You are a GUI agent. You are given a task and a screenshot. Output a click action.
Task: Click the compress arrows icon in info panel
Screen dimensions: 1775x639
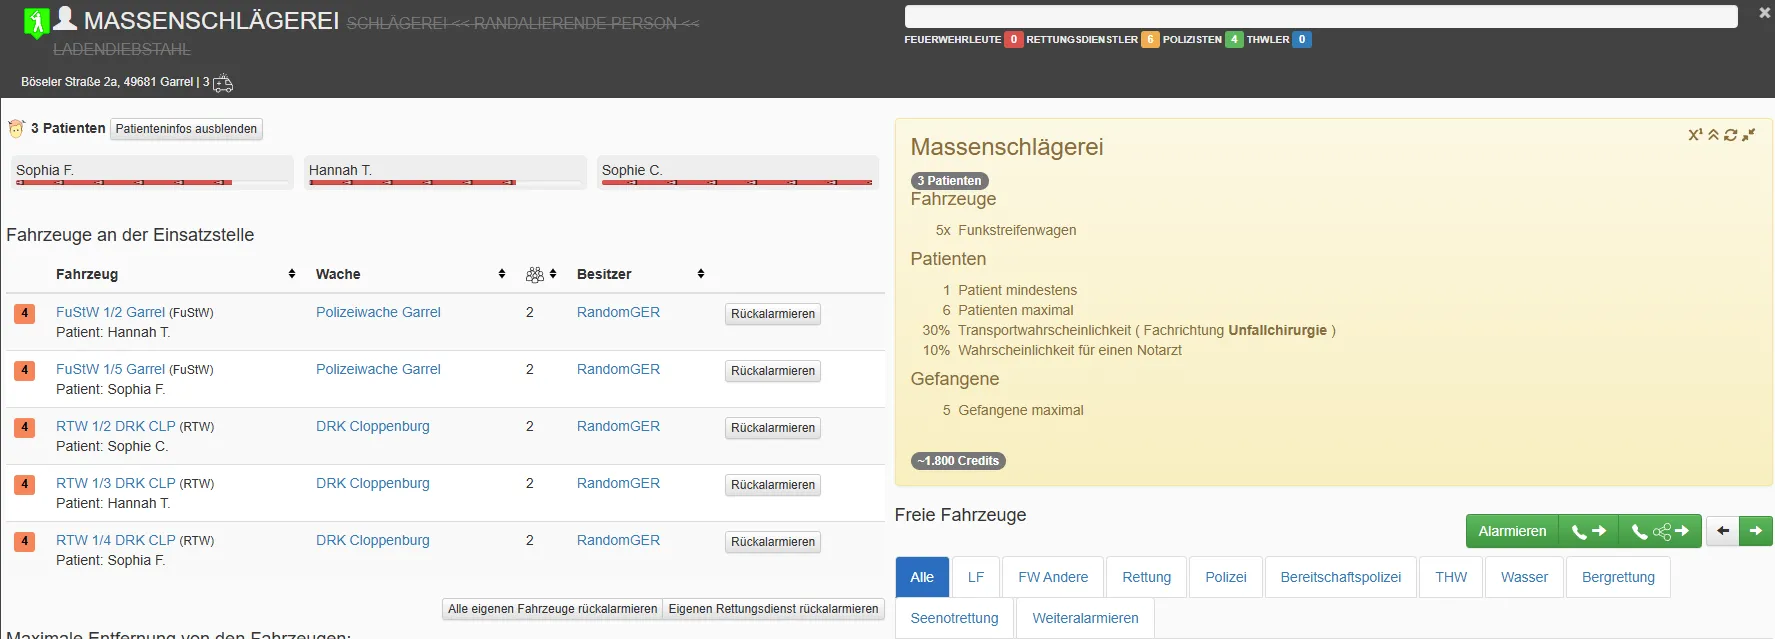point(1749,135)
